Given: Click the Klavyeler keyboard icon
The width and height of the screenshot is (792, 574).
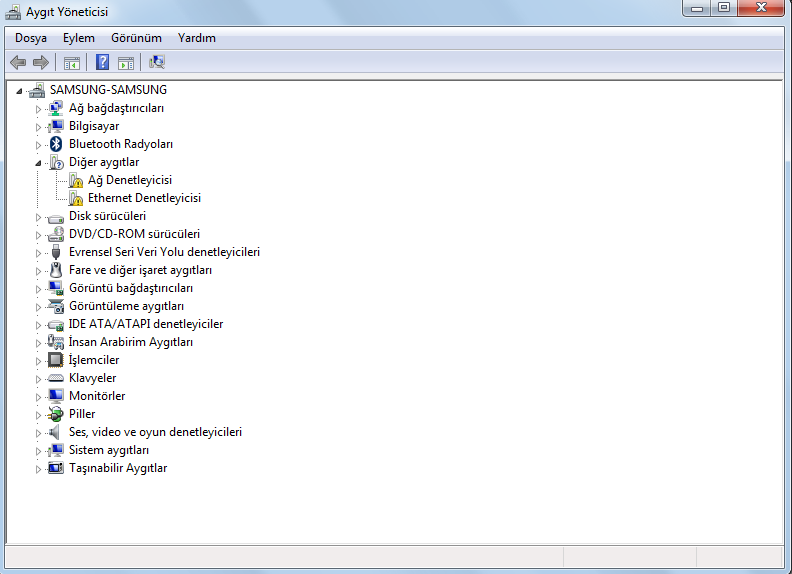Looking at the screenshot, I should 56,378.
